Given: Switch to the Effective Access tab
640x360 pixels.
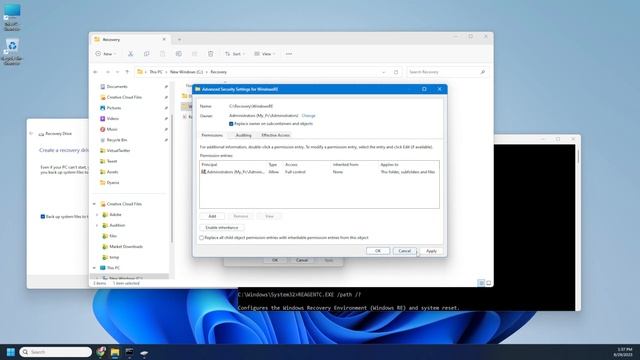Looking at the screenshot, I should pyautogui.click(x=276, y=135).
